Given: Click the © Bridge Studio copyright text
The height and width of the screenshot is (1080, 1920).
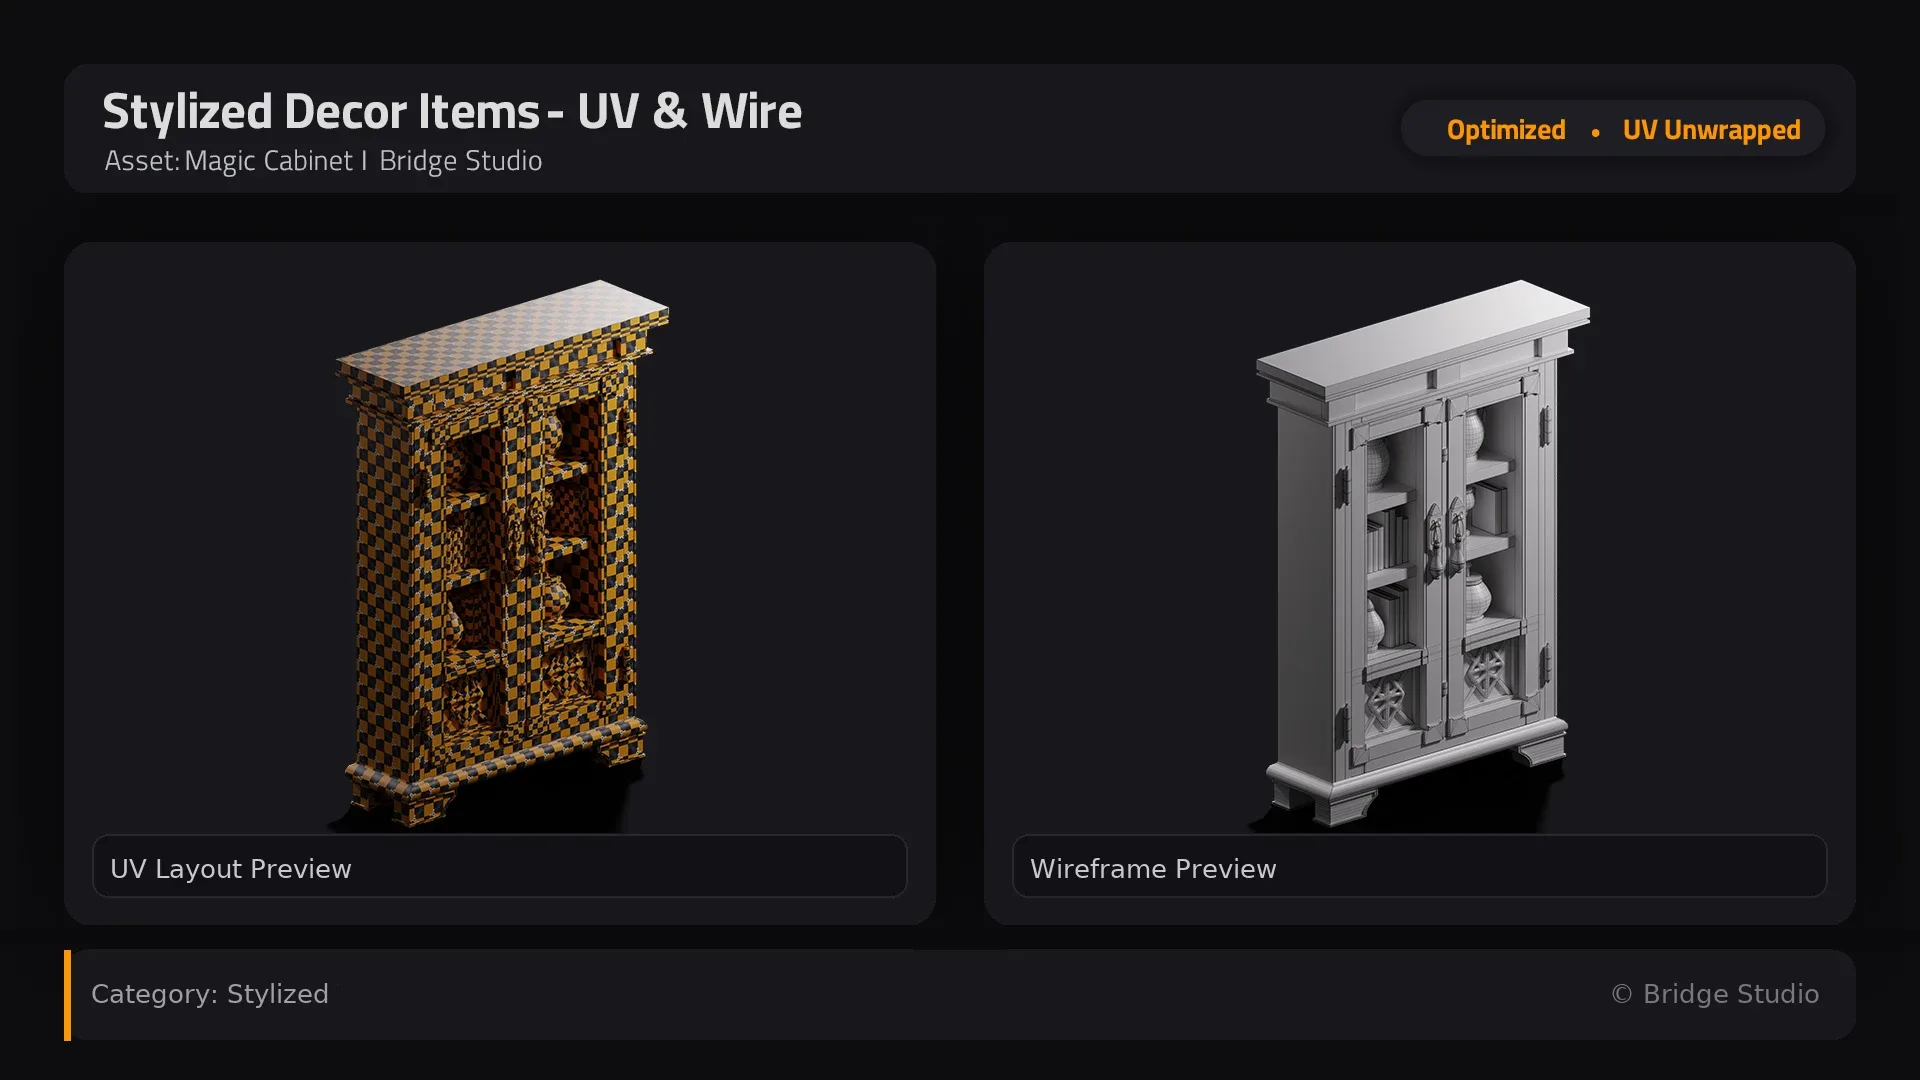Looking at the screenshot, I should (1715, 994).
